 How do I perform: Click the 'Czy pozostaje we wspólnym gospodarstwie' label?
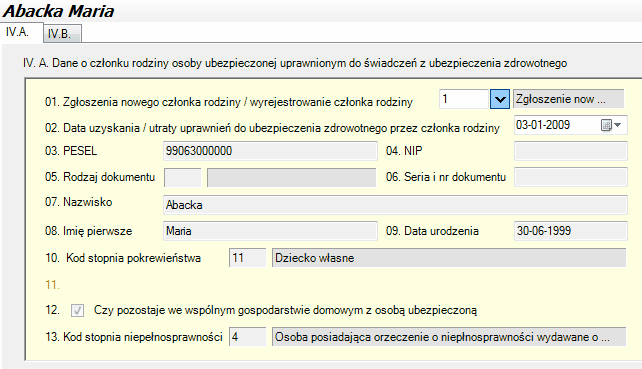pyautogui.click(x=285, y=310)
